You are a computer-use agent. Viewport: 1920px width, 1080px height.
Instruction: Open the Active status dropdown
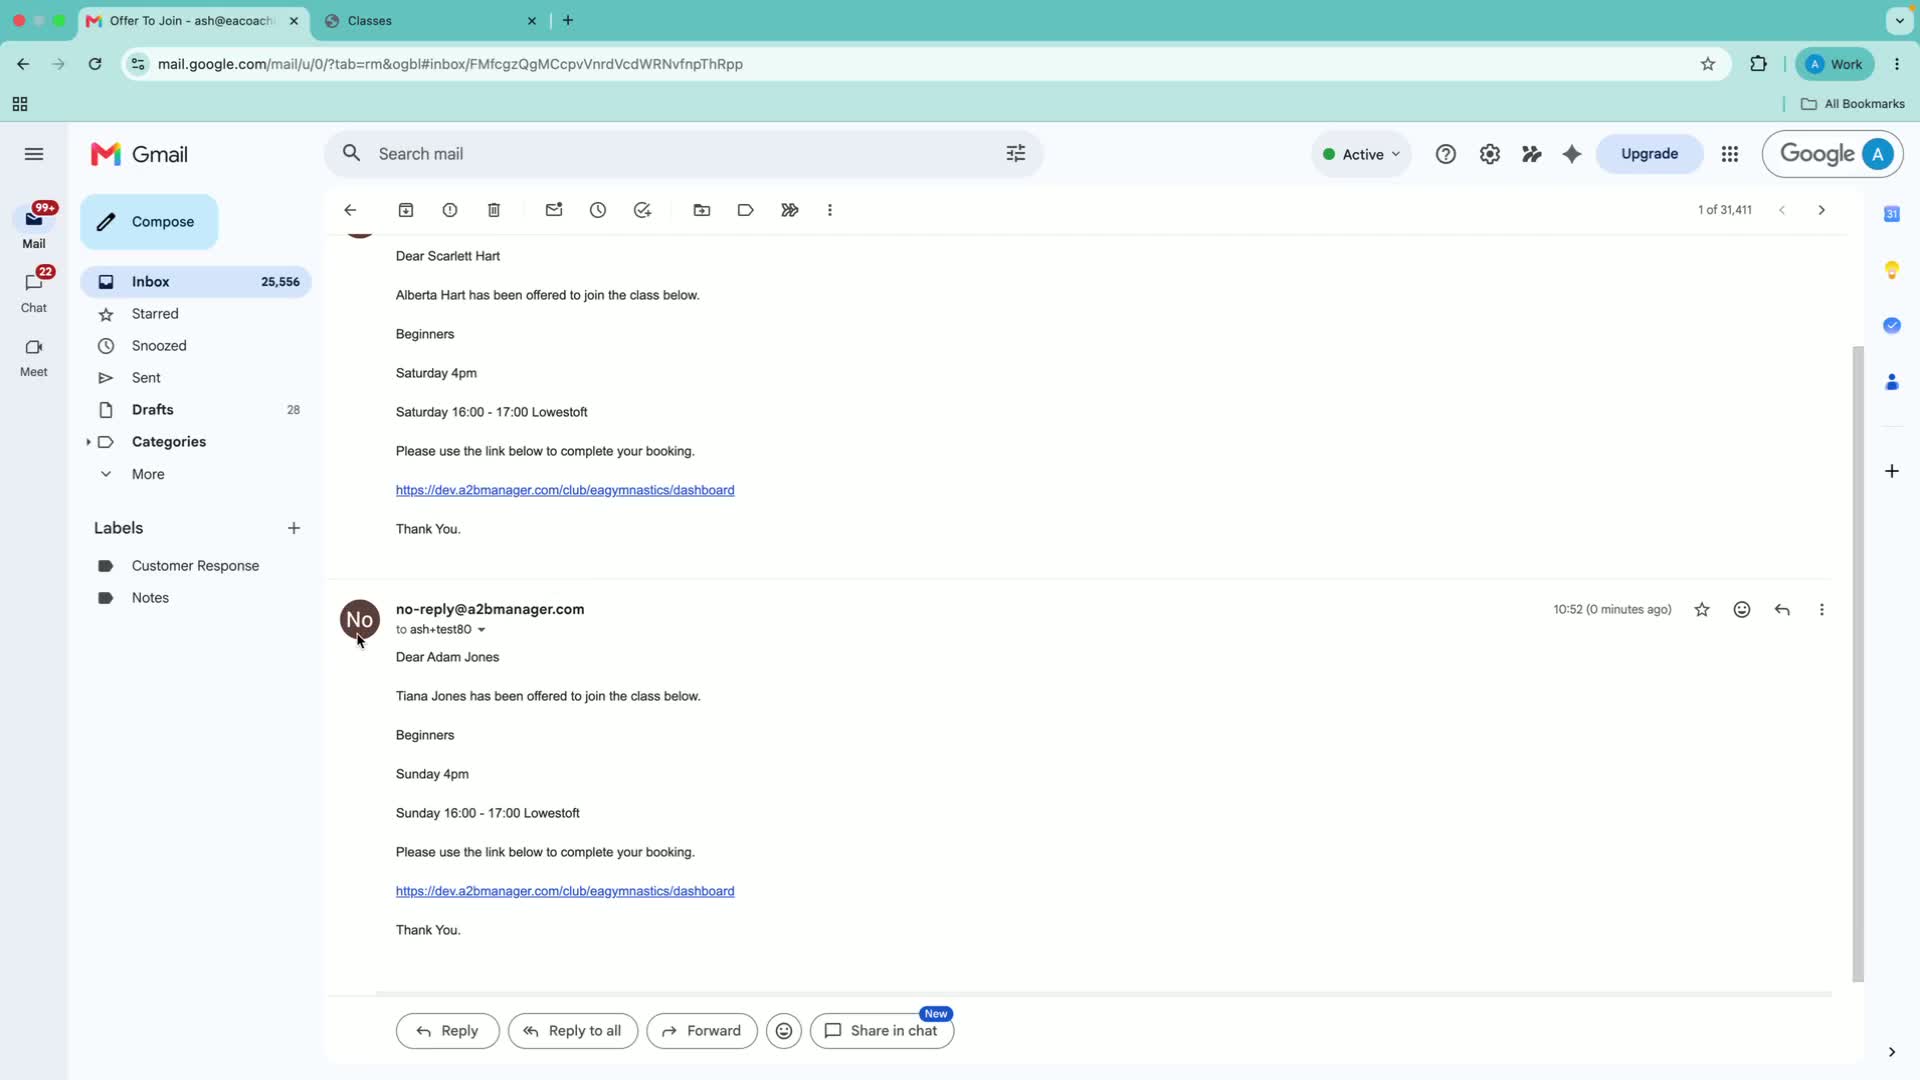click(x=1361, y=154)
